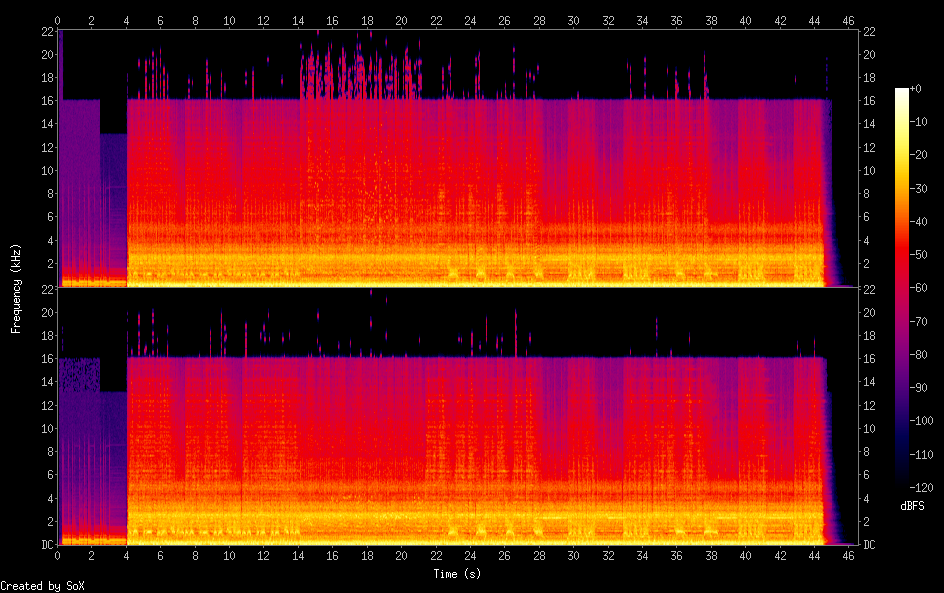Click the 0 second mark on top time axis
Viewport: 944px width, 593px height.
[58, 20]
